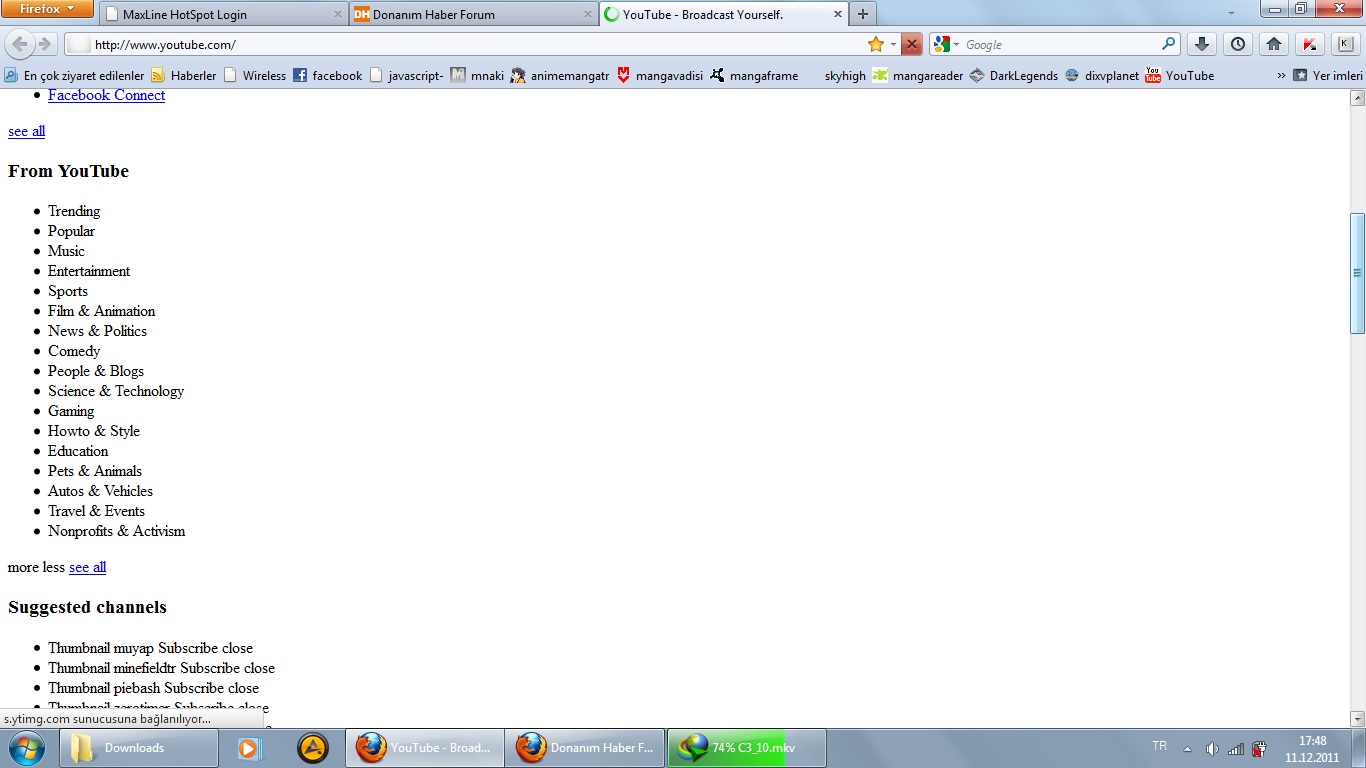
Task: Click the TR language indicator
Action: pyautogui.click(x=1159, y=746)
